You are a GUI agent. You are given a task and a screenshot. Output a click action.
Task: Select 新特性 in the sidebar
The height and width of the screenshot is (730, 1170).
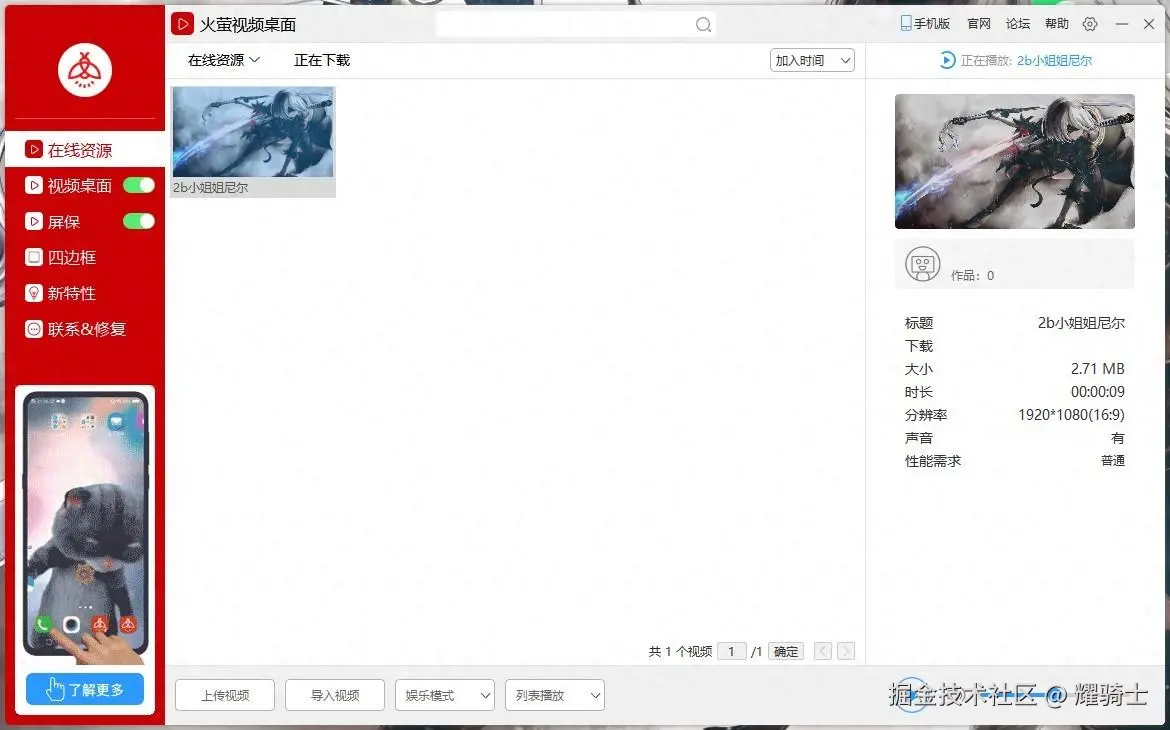85,293
